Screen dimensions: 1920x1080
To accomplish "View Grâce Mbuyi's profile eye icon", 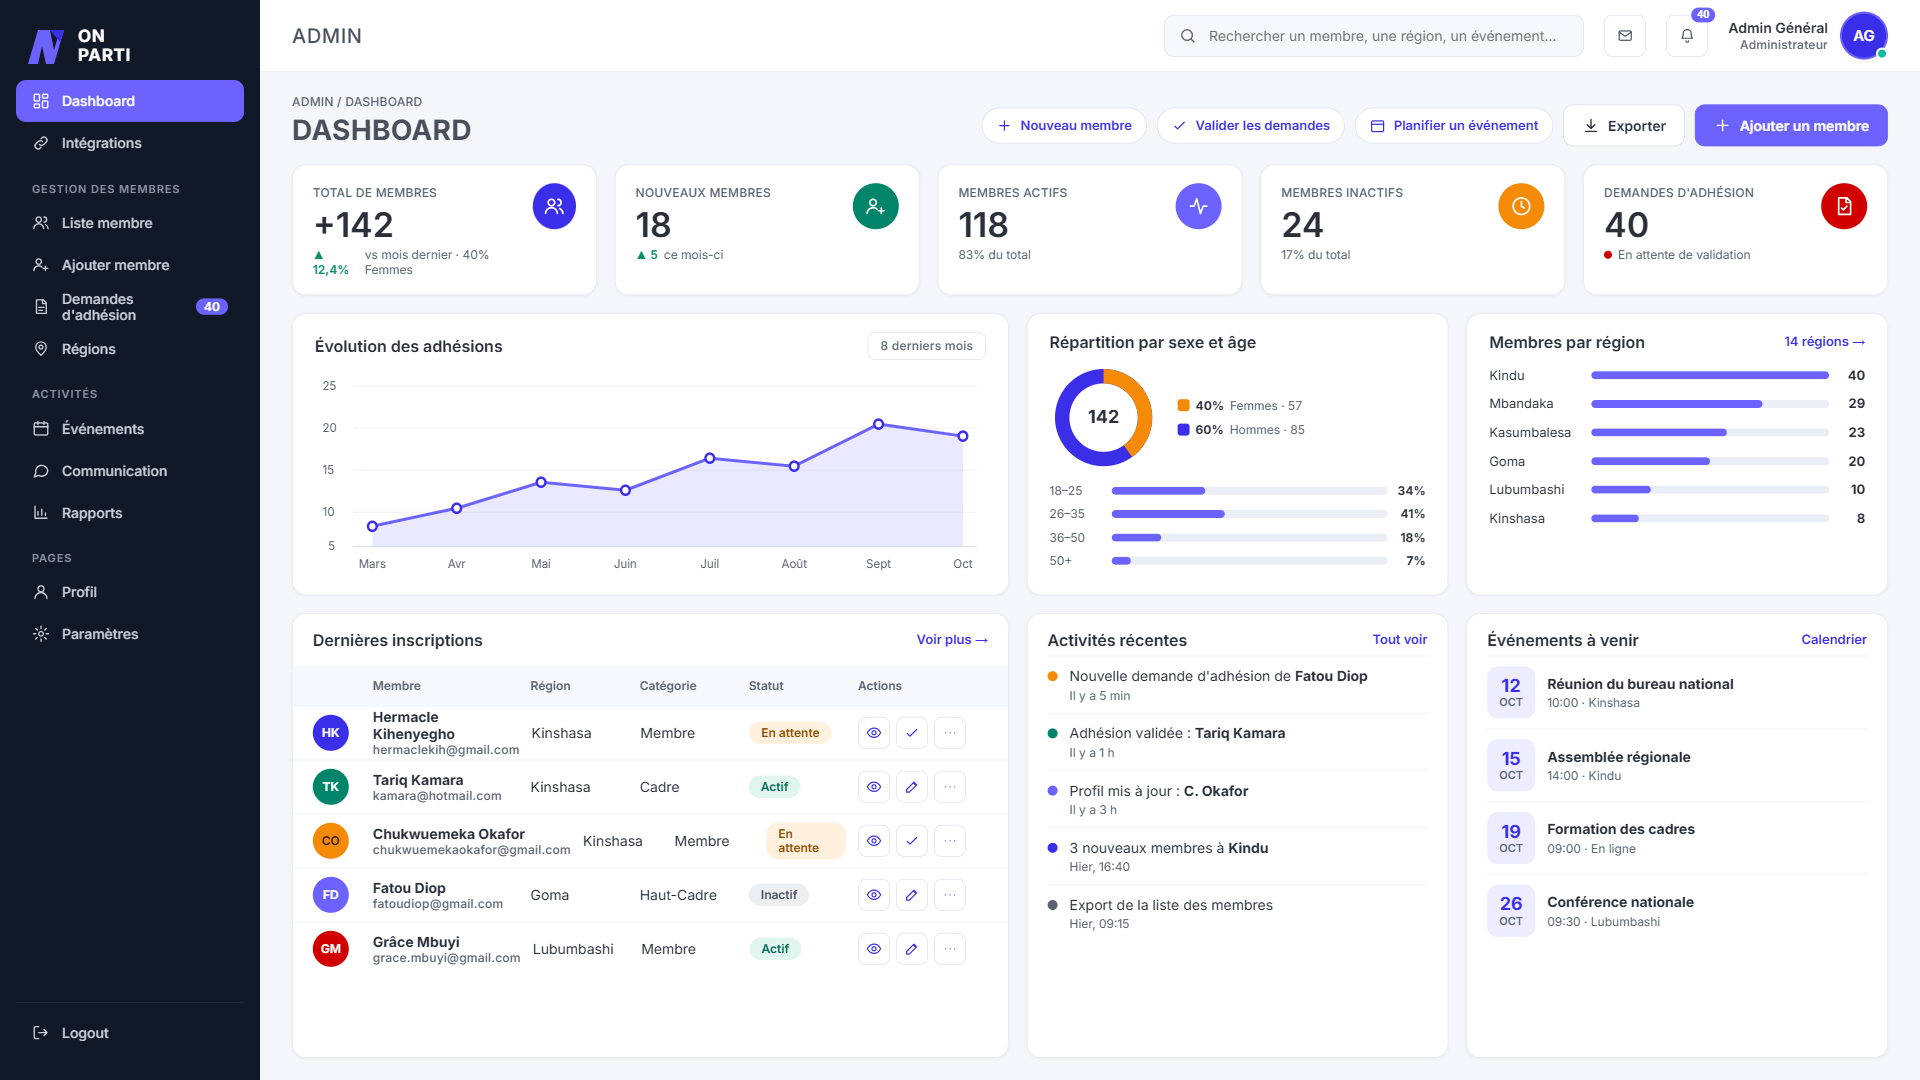I will (x=874, y=949).
